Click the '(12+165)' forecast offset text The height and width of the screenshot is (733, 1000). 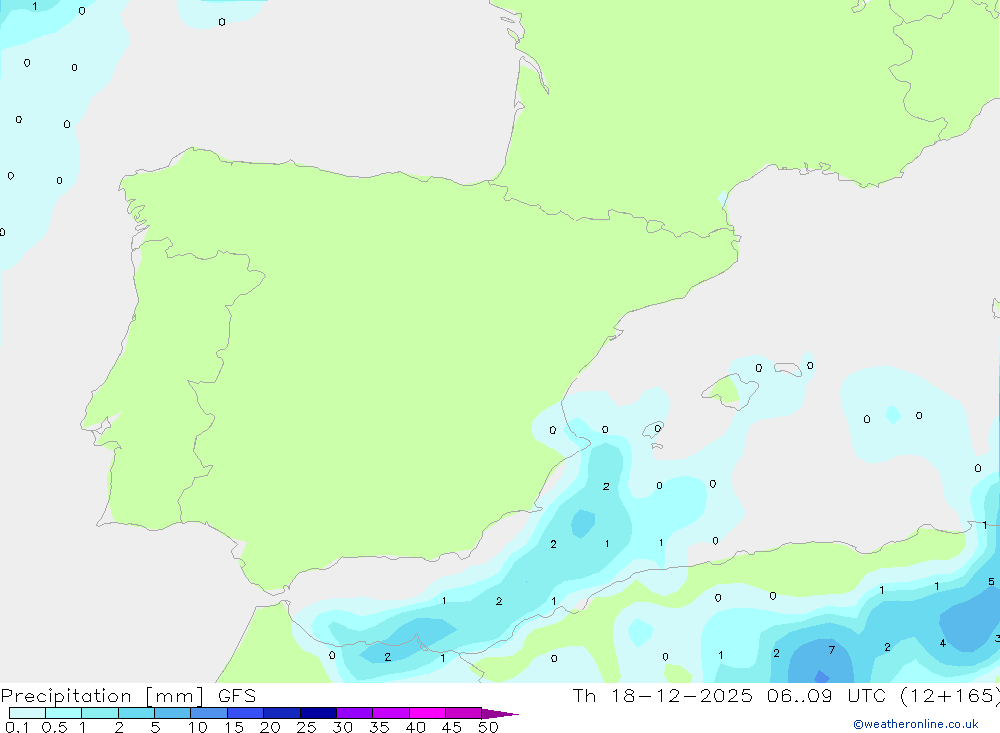(950, 696)
